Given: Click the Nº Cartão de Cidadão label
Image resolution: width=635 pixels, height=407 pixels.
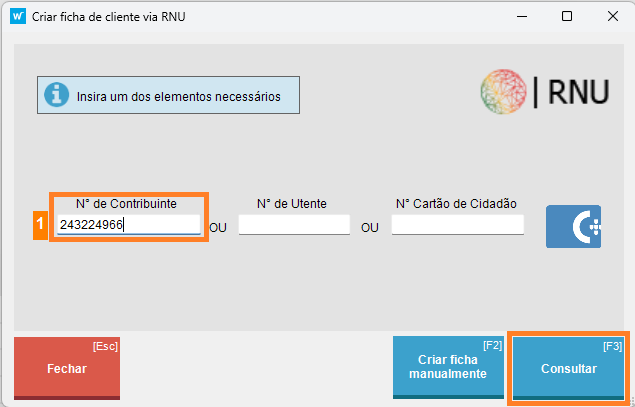Looking at the screenshot, I should [456, 203].
